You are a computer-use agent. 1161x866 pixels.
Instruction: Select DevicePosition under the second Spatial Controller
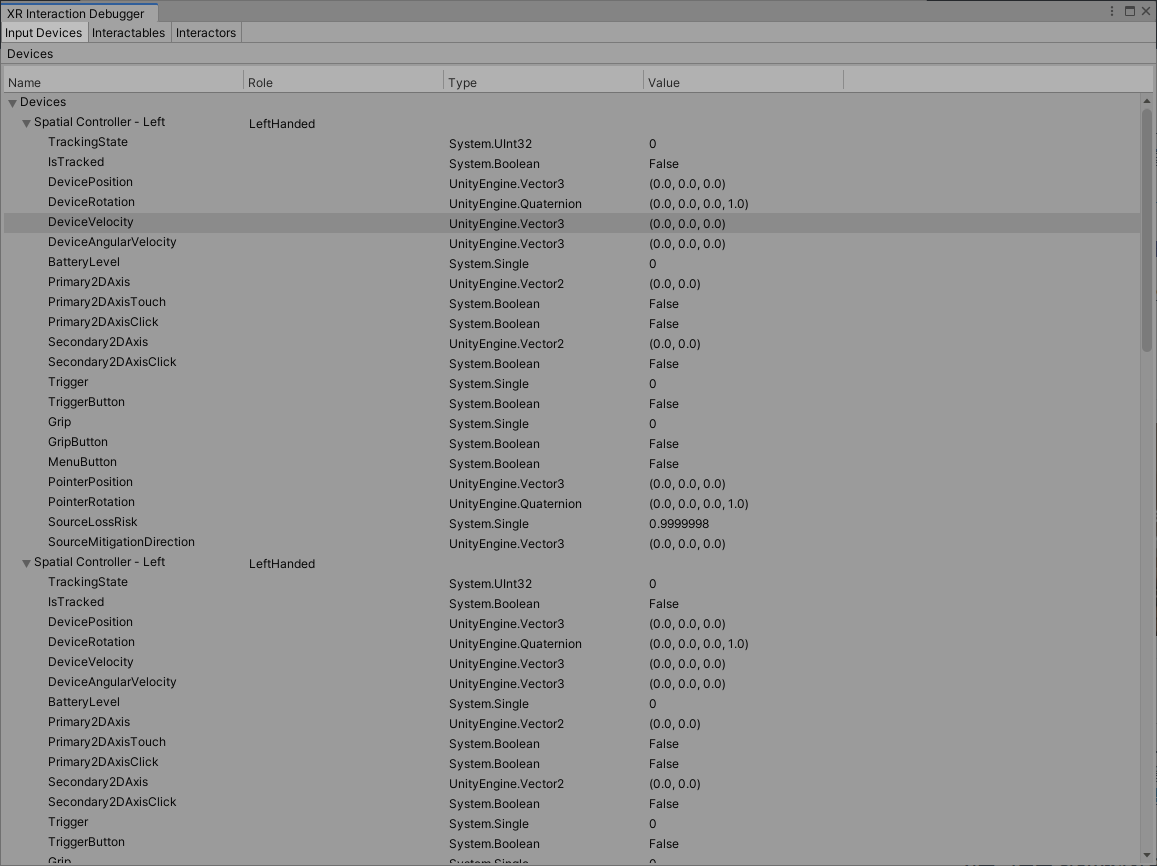(x=572, y=623)
